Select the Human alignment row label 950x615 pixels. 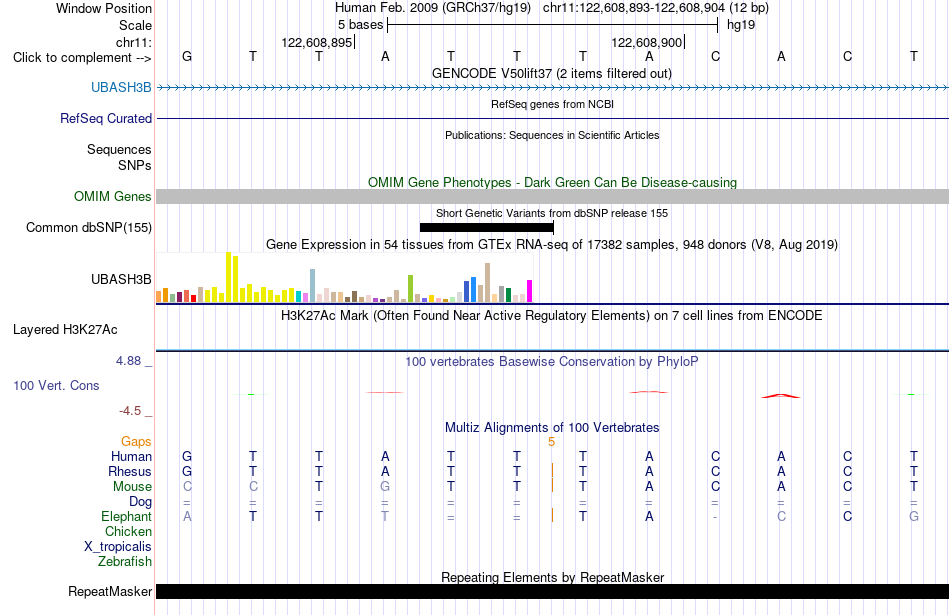[x=131, y=456]
